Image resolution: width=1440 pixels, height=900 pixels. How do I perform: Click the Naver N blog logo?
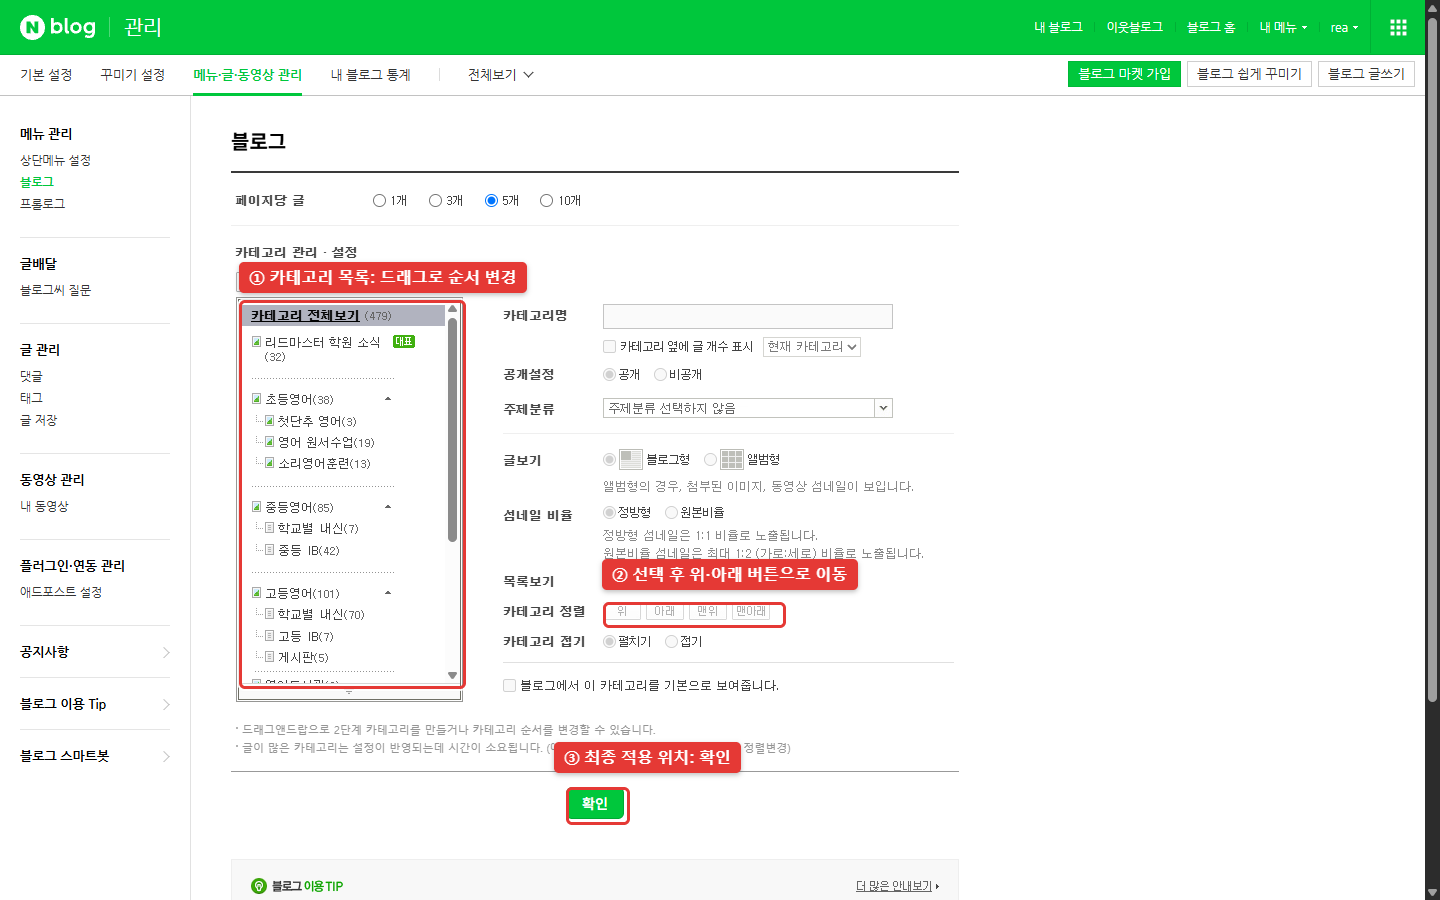(58, 27)
